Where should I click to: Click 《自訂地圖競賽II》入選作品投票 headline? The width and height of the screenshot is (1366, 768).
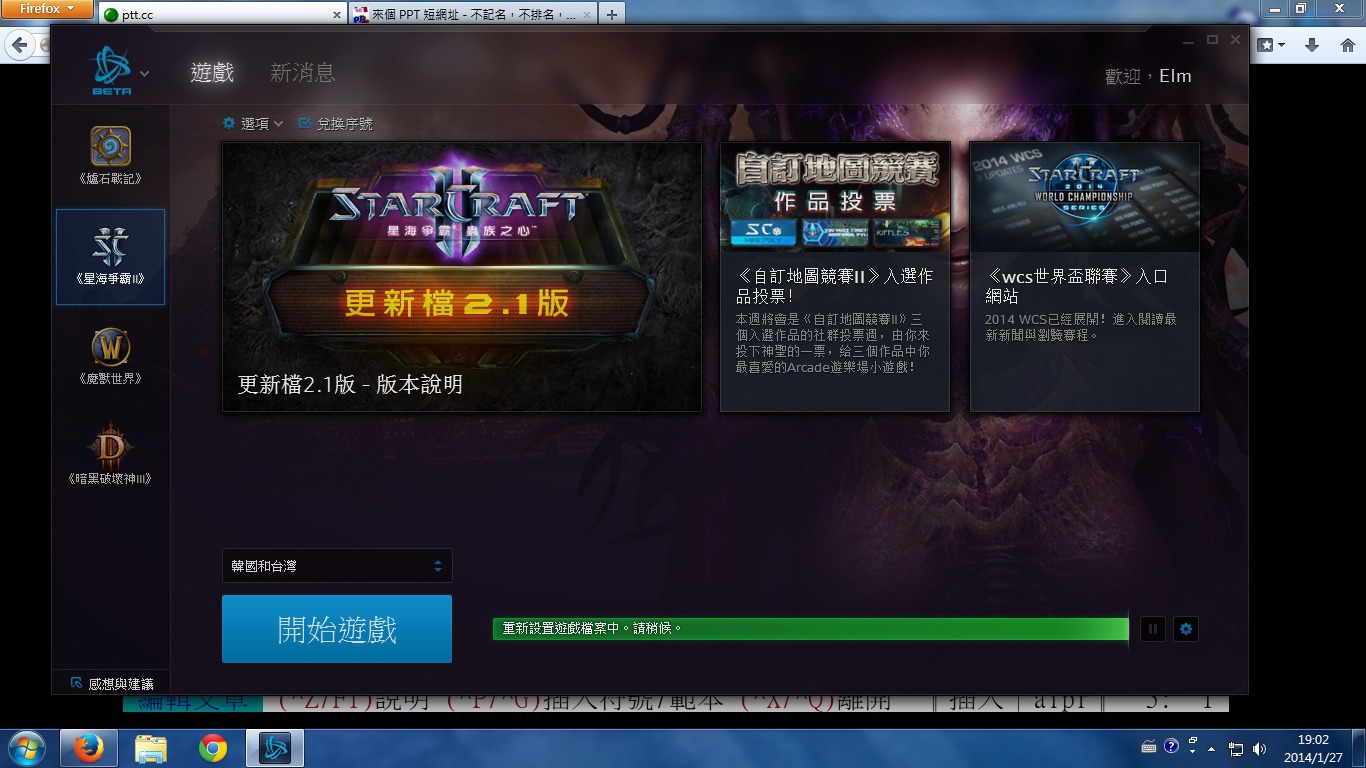[835, 286]
